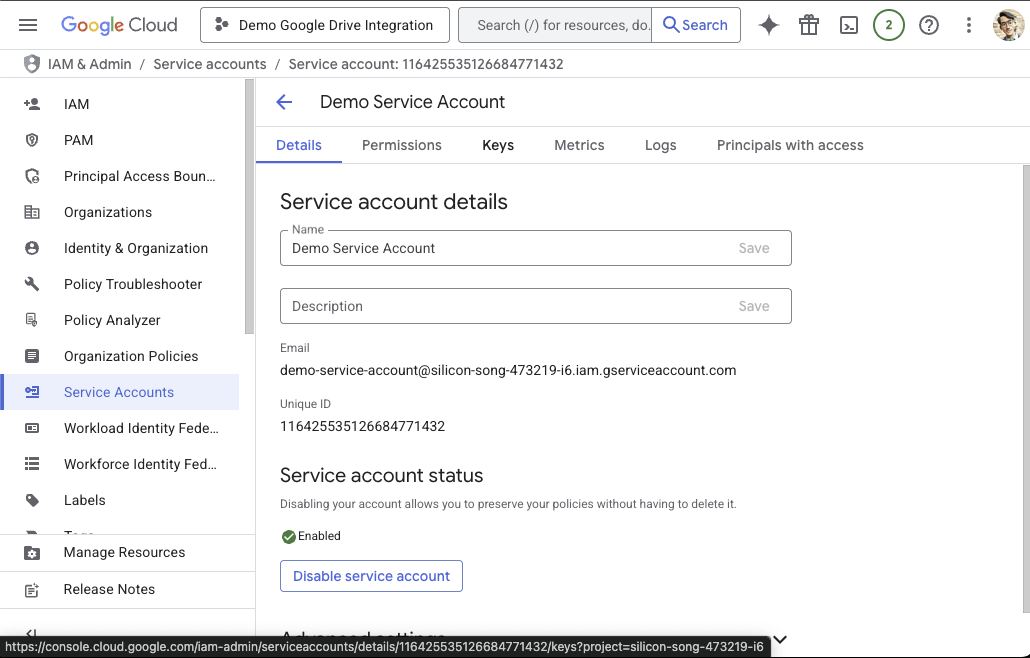Click the Manage Resources folder icon
1030x658 pixels.
(x=32, y=553)
